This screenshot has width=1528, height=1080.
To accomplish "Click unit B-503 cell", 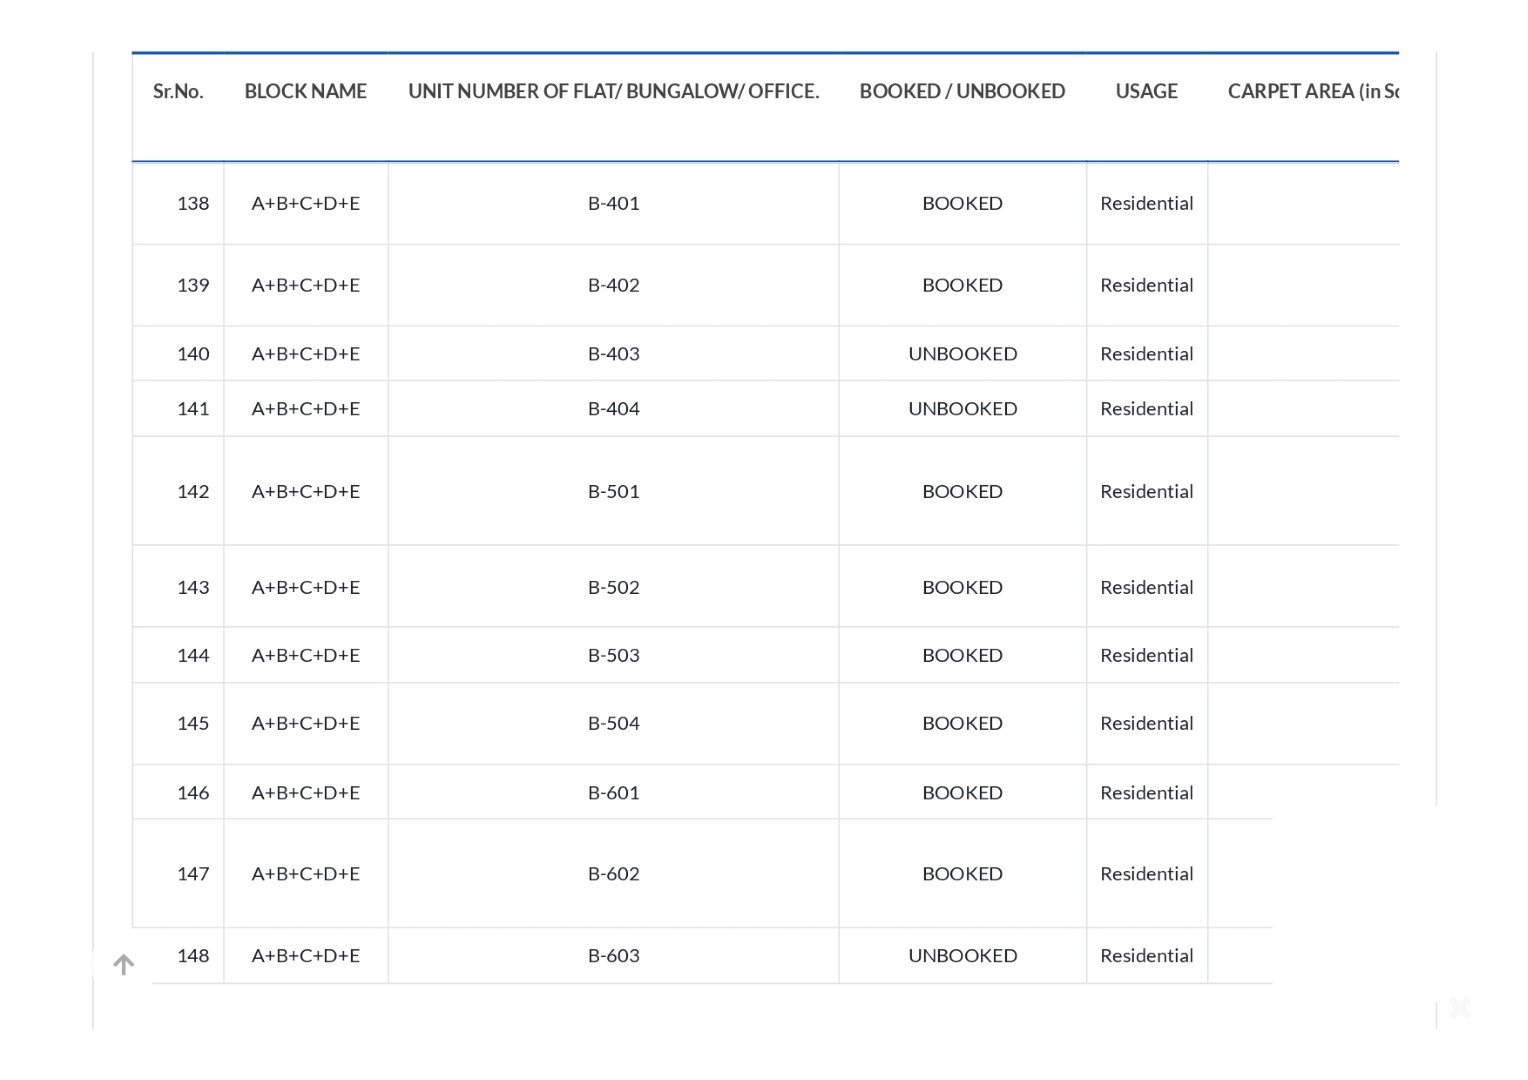I will [x=613, y=655].
